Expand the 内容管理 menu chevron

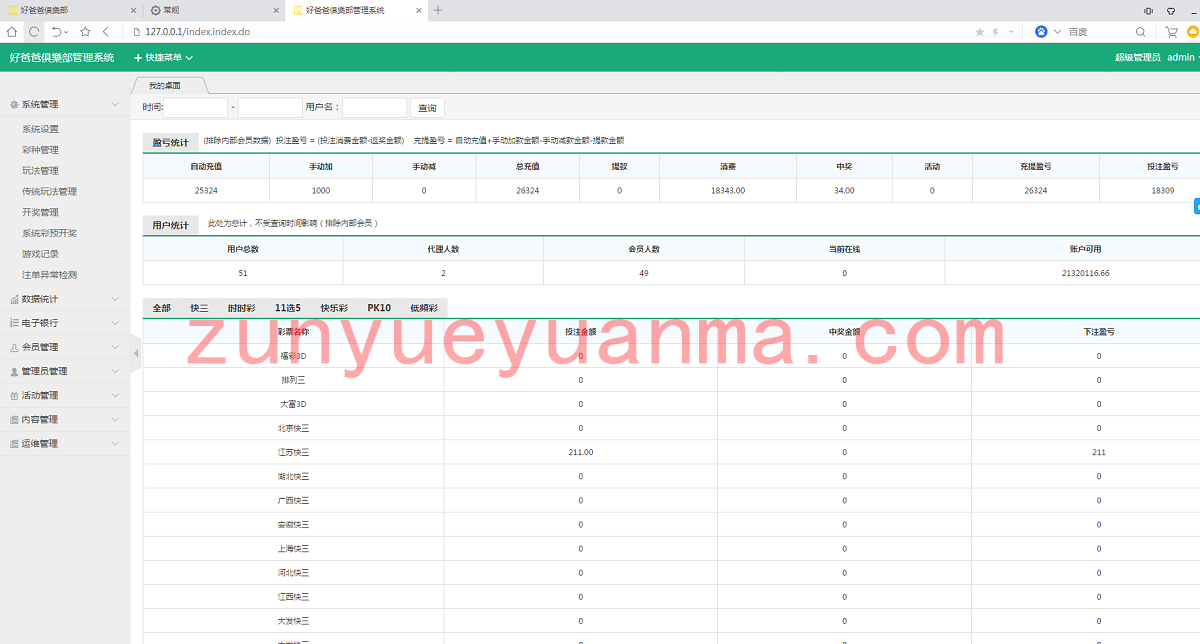pyautogui.click(x=116, y=419)
